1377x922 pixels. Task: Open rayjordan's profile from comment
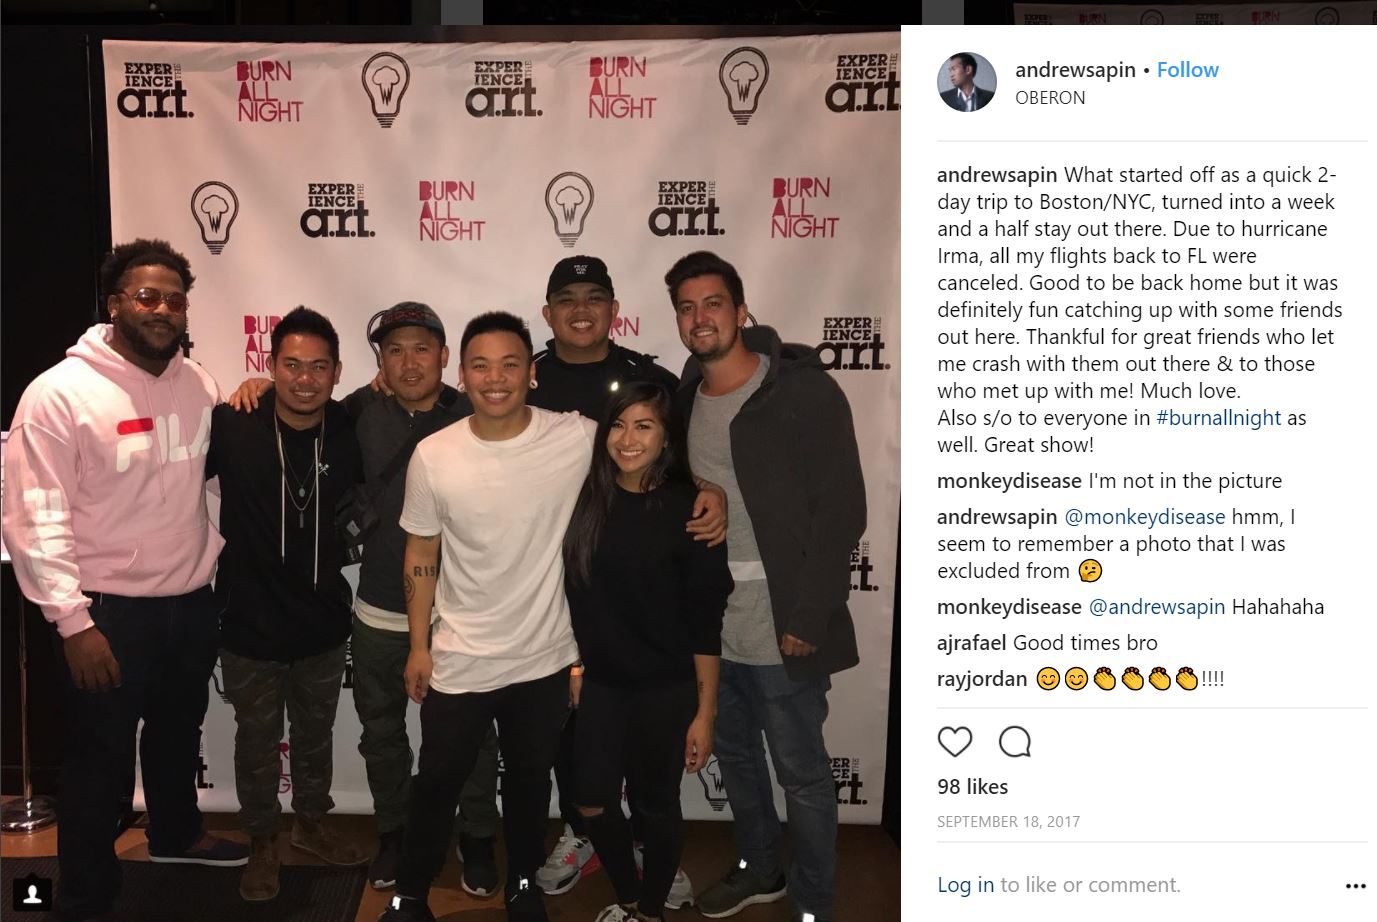click(x=982, y=679)
